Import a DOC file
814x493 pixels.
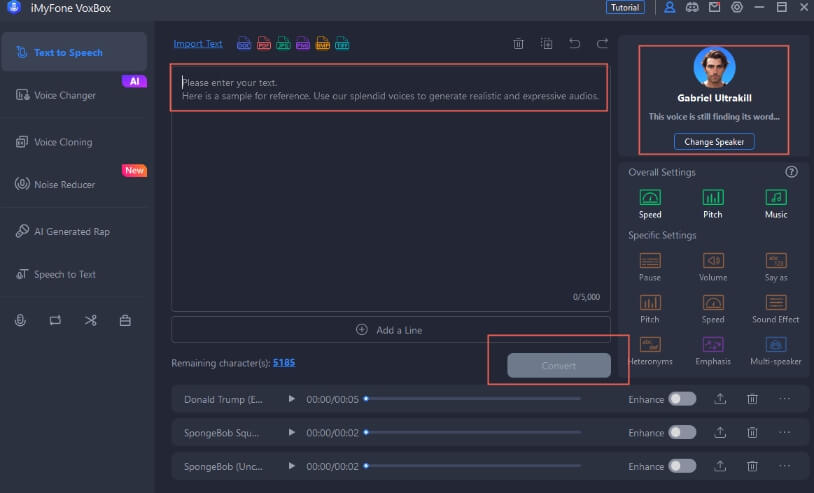coord(243,44)
